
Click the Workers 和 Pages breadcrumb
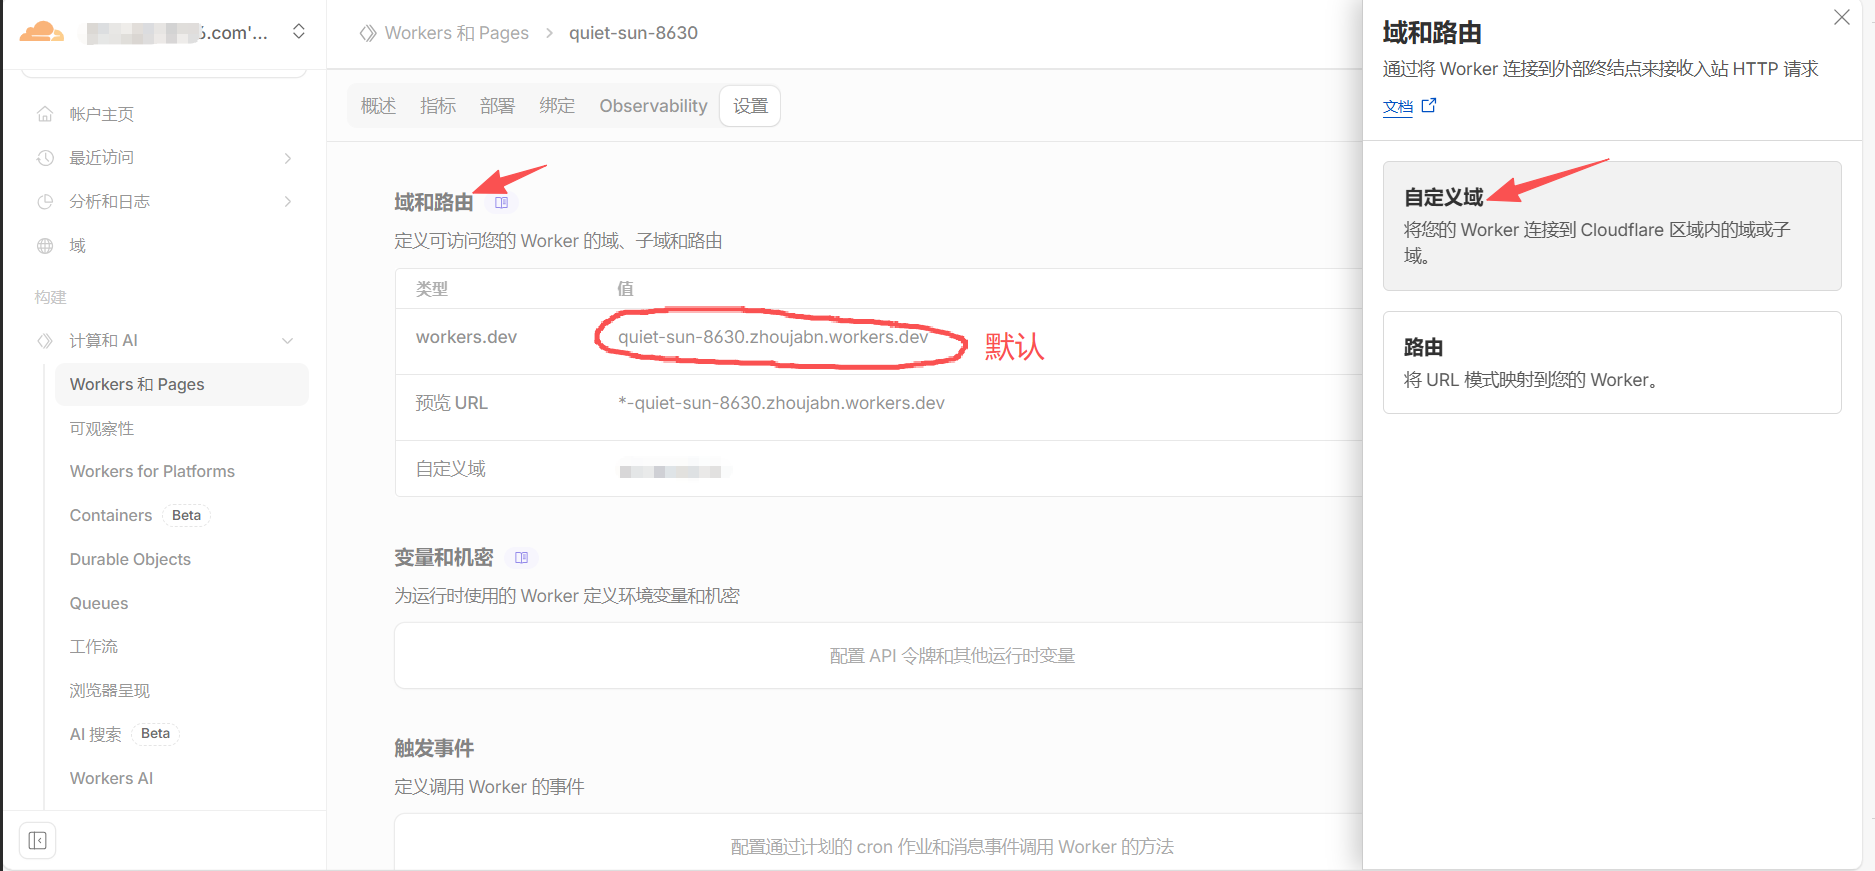coord(457,33)
